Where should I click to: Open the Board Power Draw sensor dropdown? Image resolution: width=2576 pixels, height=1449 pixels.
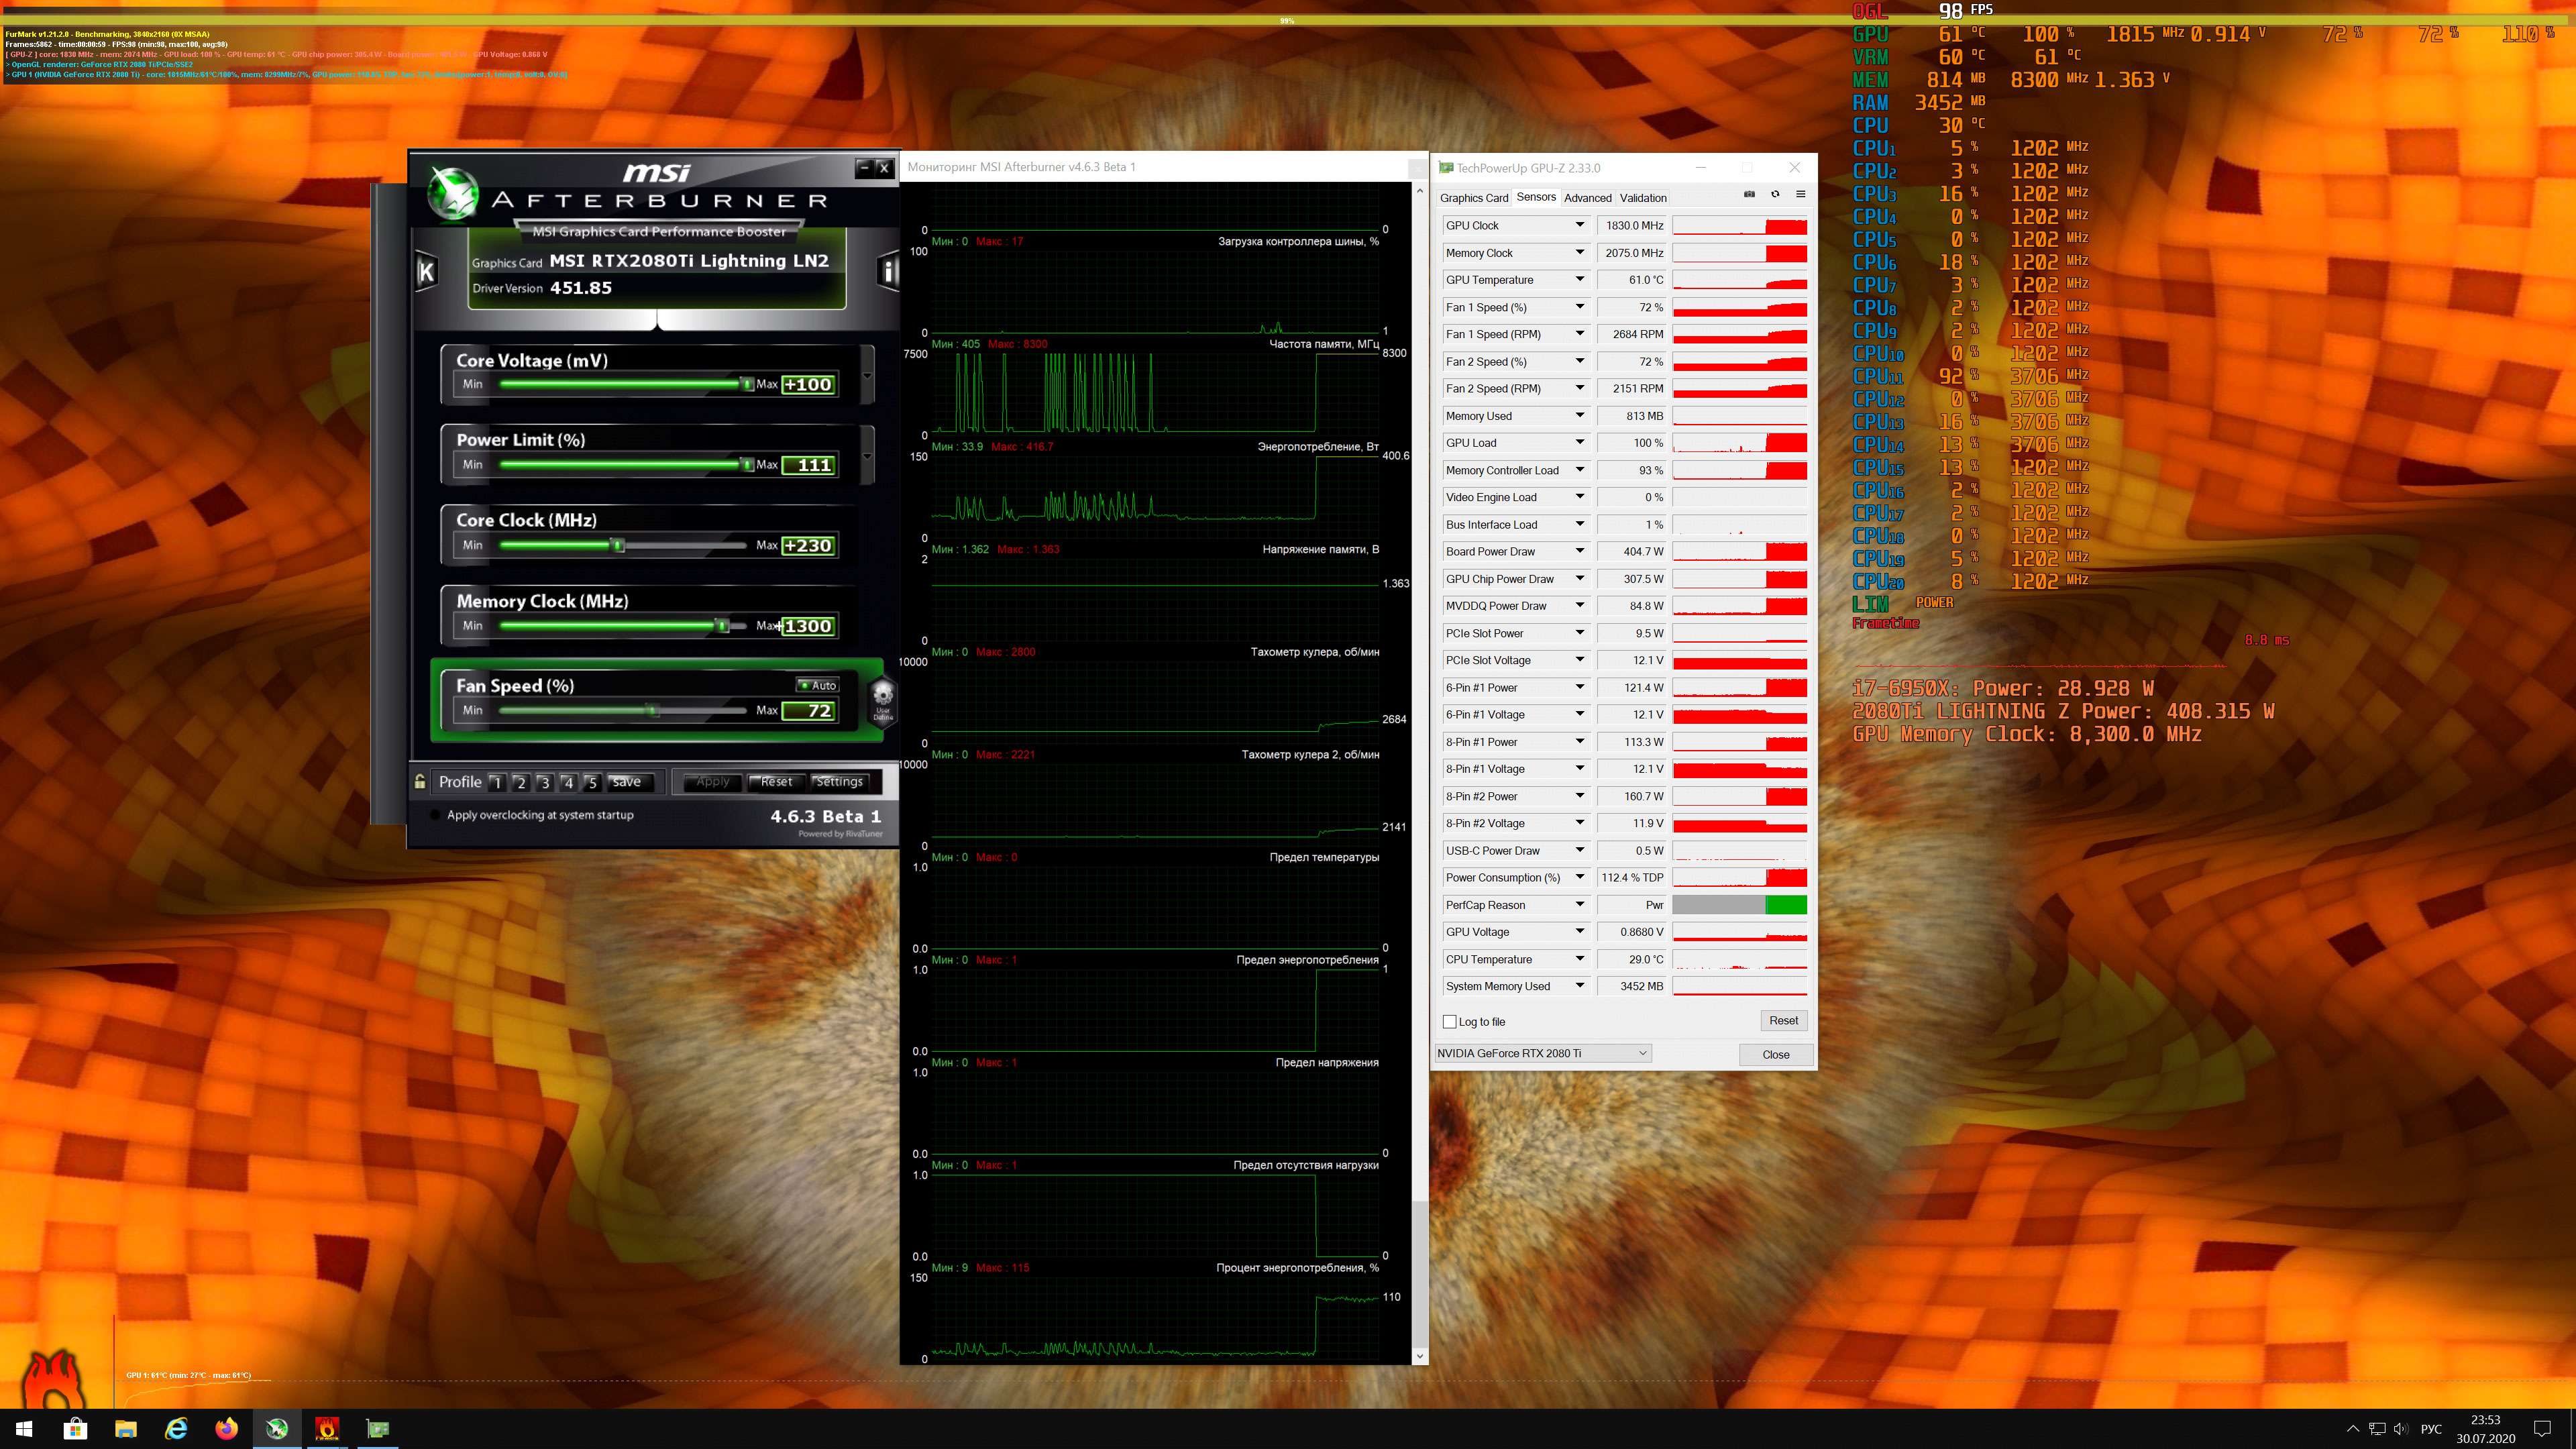pyautogui.click(x=1580, y=551)
